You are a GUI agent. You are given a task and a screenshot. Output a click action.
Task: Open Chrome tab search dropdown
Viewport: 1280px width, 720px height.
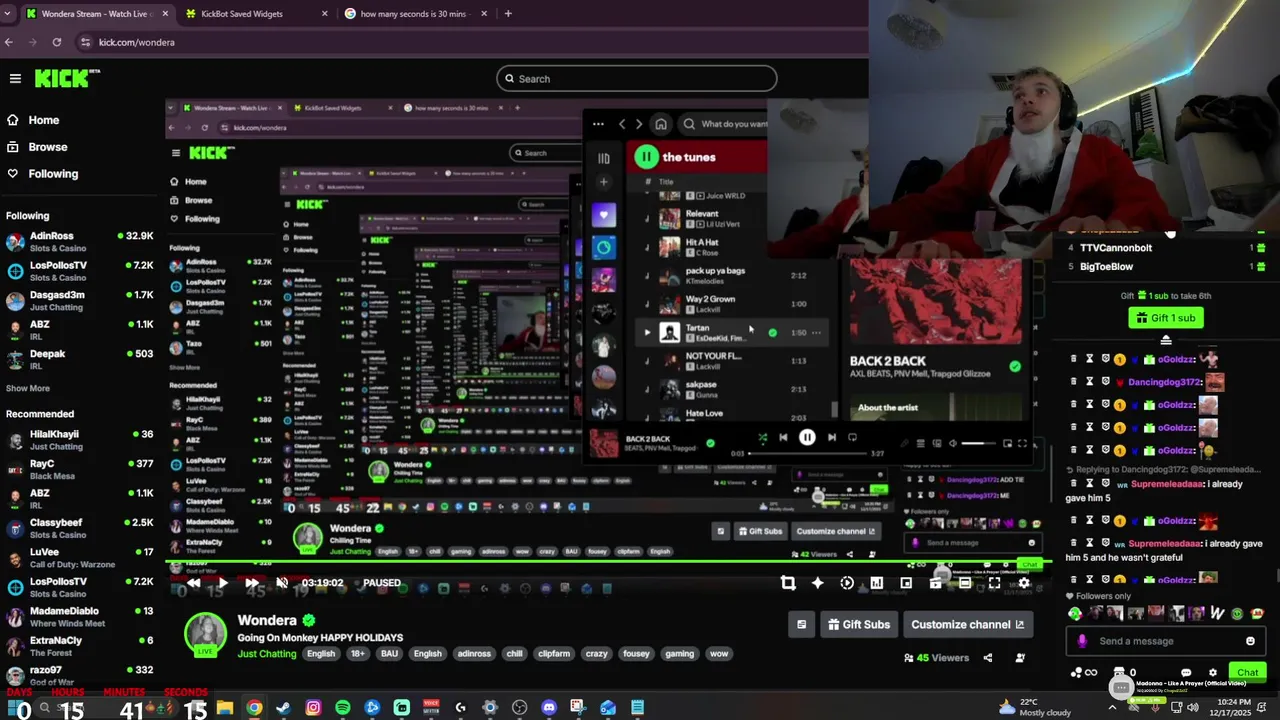9,14
